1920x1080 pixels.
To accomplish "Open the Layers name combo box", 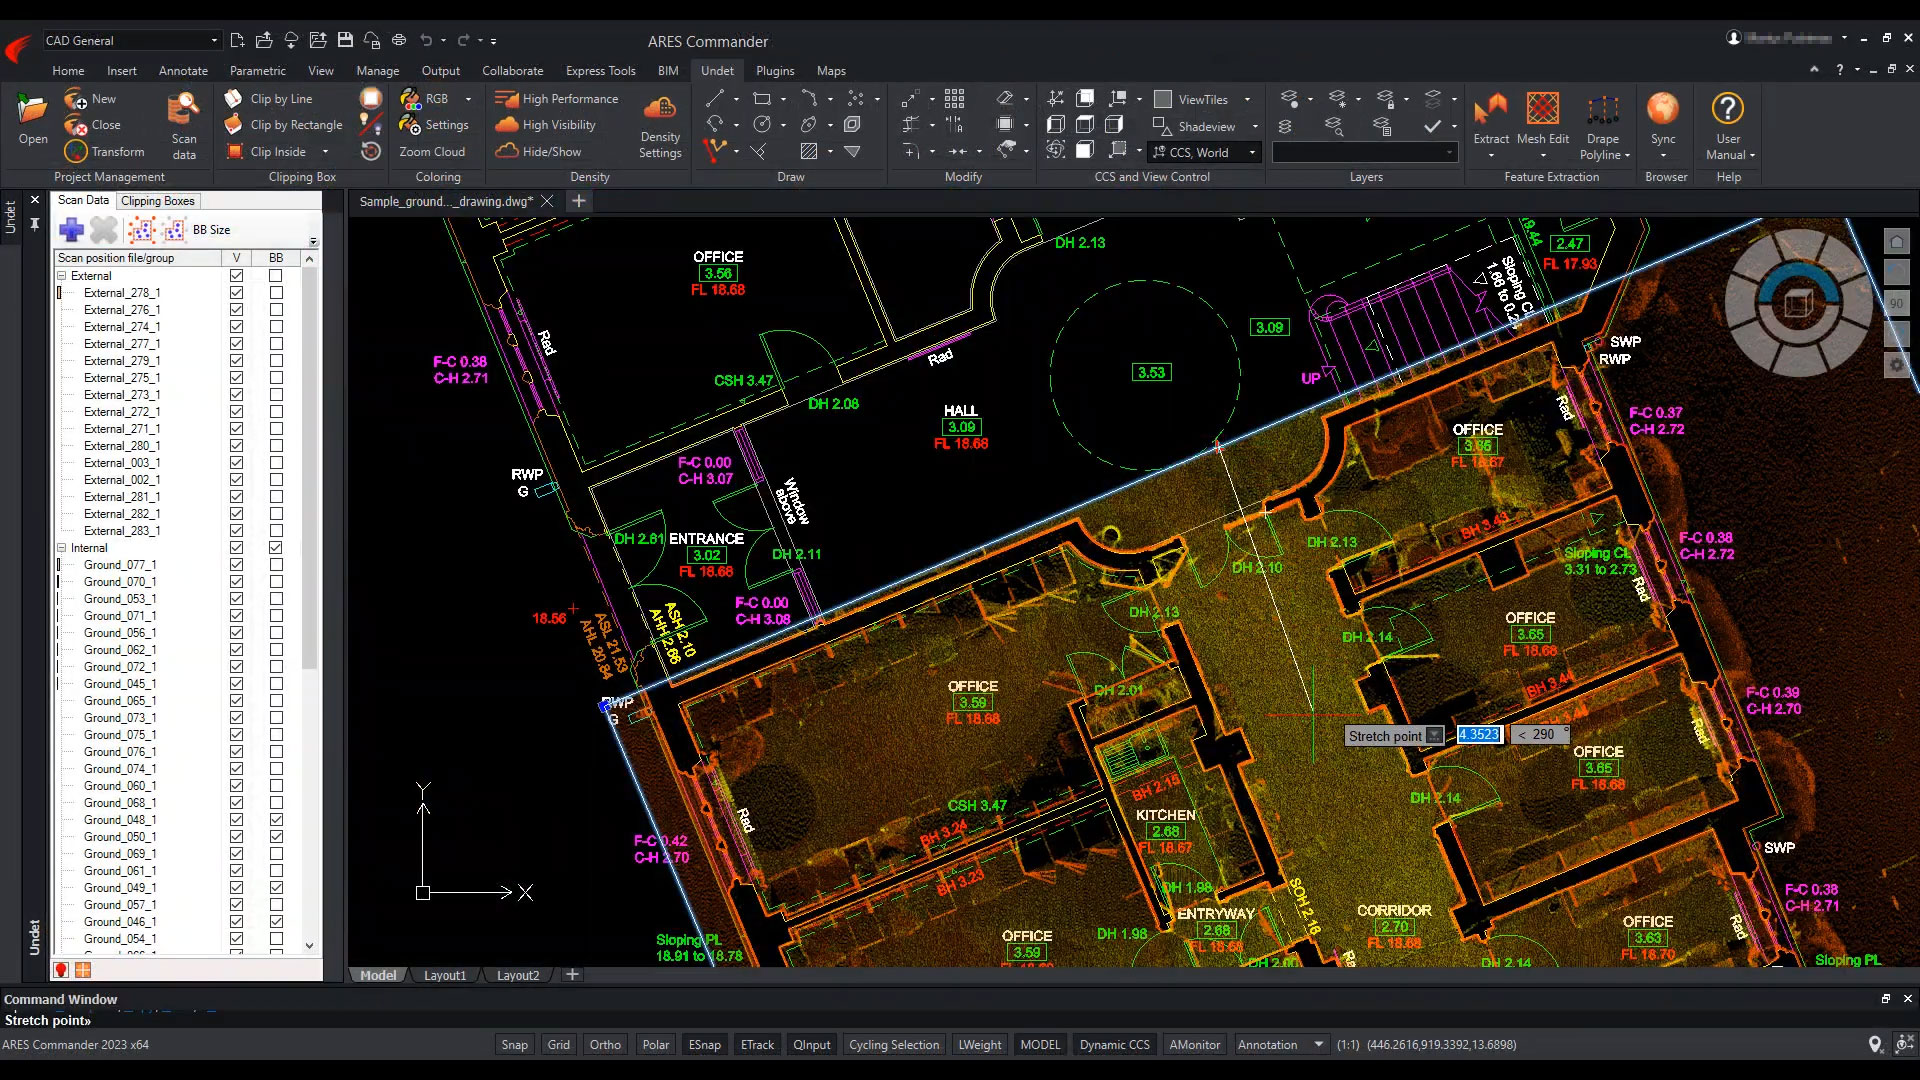I will [1364, 152].
